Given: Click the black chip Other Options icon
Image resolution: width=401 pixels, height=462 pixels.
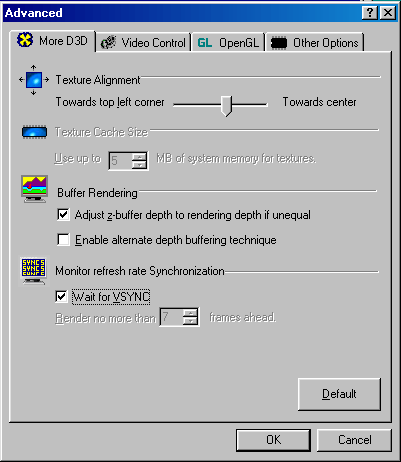Looking at the screenshot, I should pos(279,43).
